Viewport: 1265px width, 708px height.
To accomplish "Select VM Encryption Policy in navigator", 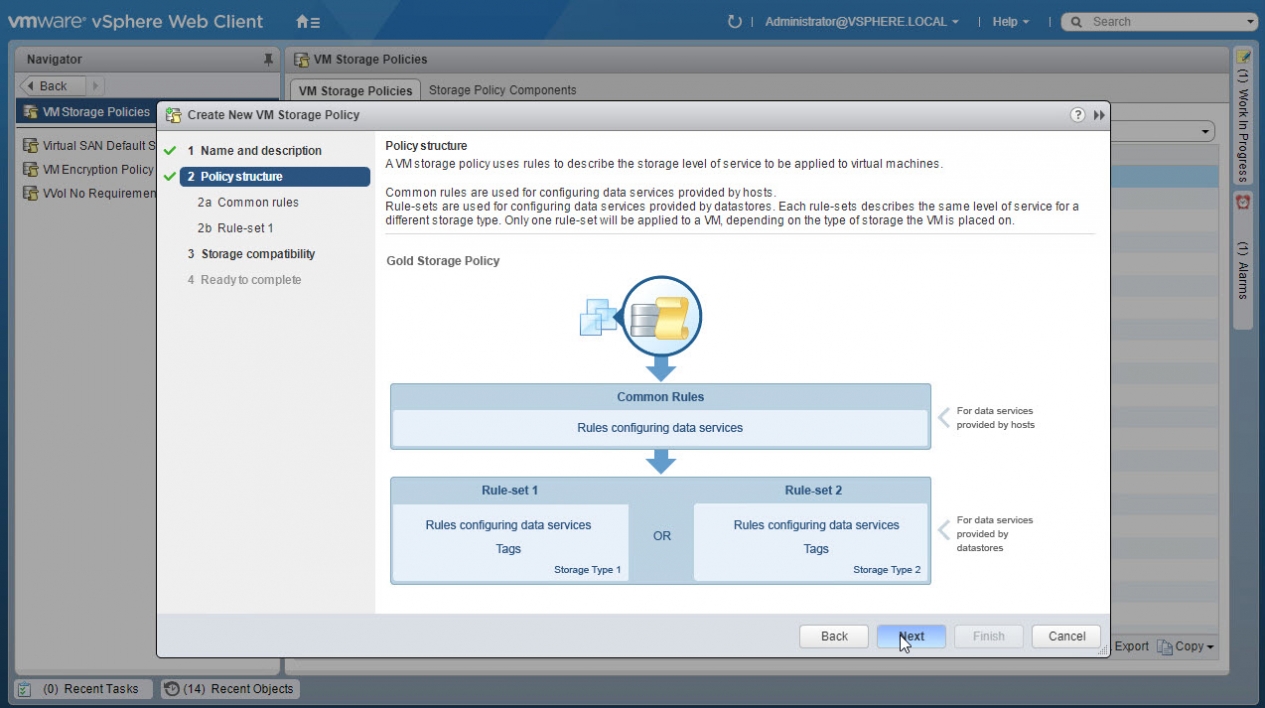I will click(97, 170).
